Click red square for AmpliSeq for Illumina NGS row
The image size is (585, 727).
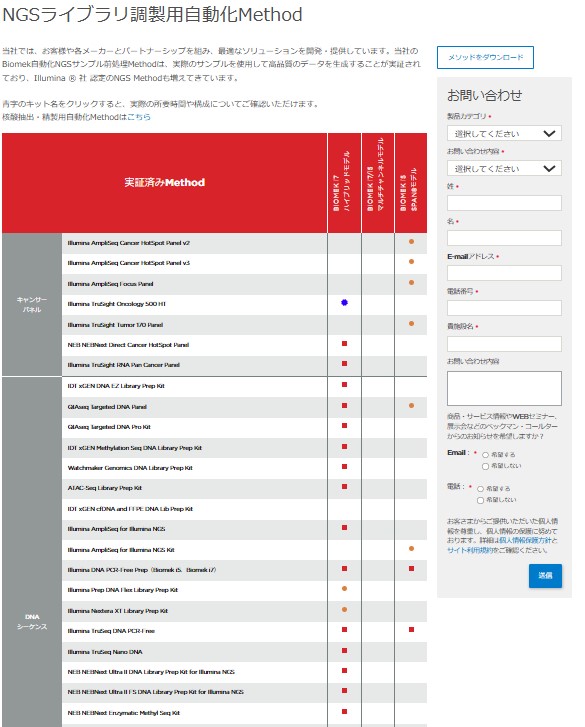[x=344, y=528]
